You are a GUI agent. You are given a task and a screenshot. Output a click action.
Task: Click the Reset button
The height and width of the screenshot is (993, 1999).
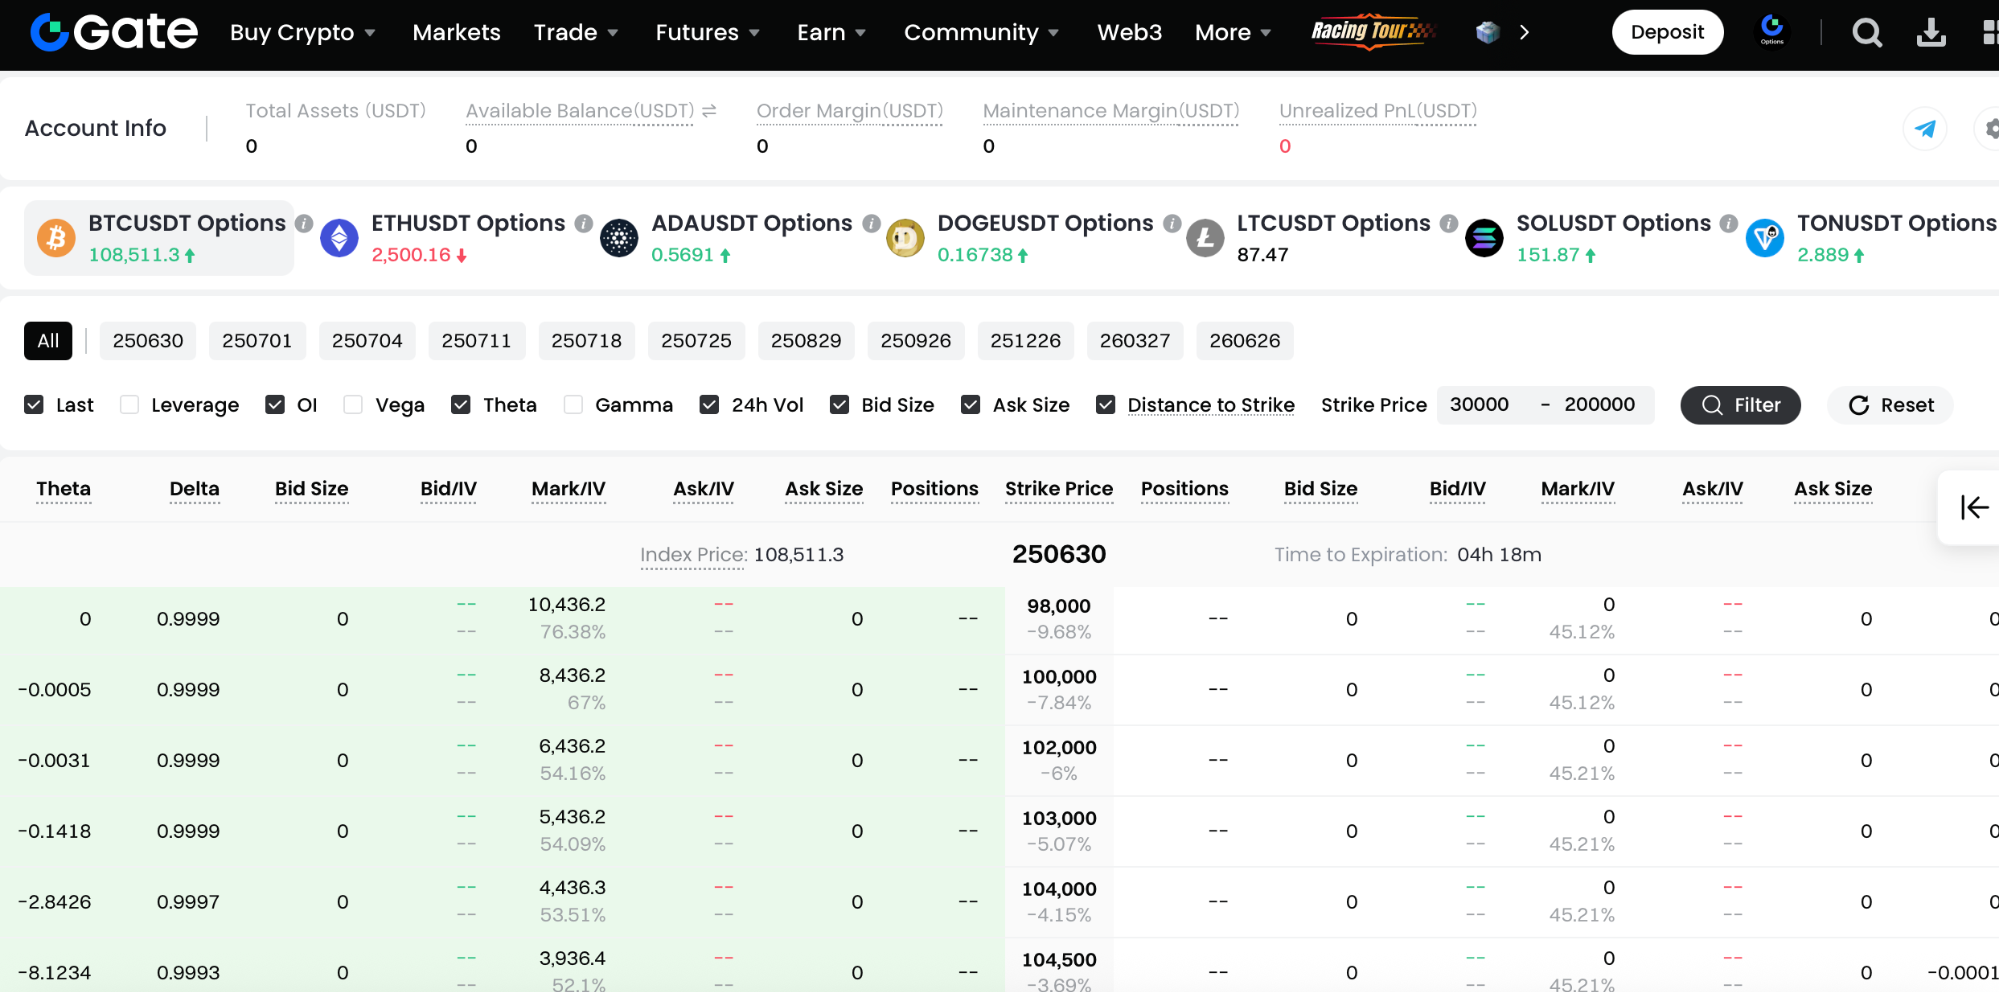pyautogui.click(x=1891, y=405)
